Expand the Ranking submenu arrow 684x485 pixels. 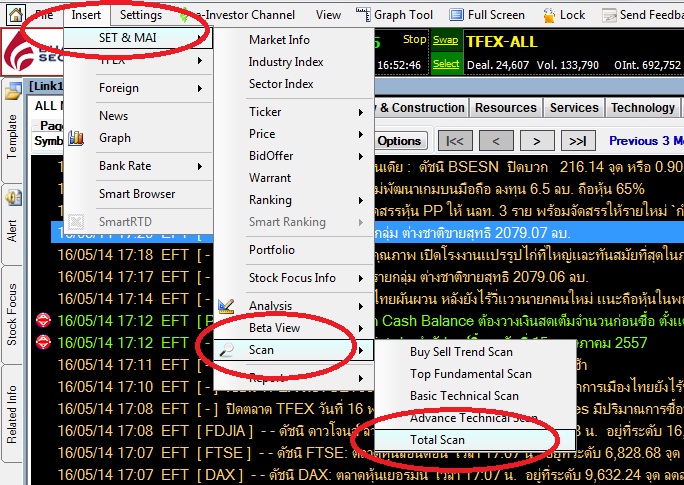(x=361, y=200)
